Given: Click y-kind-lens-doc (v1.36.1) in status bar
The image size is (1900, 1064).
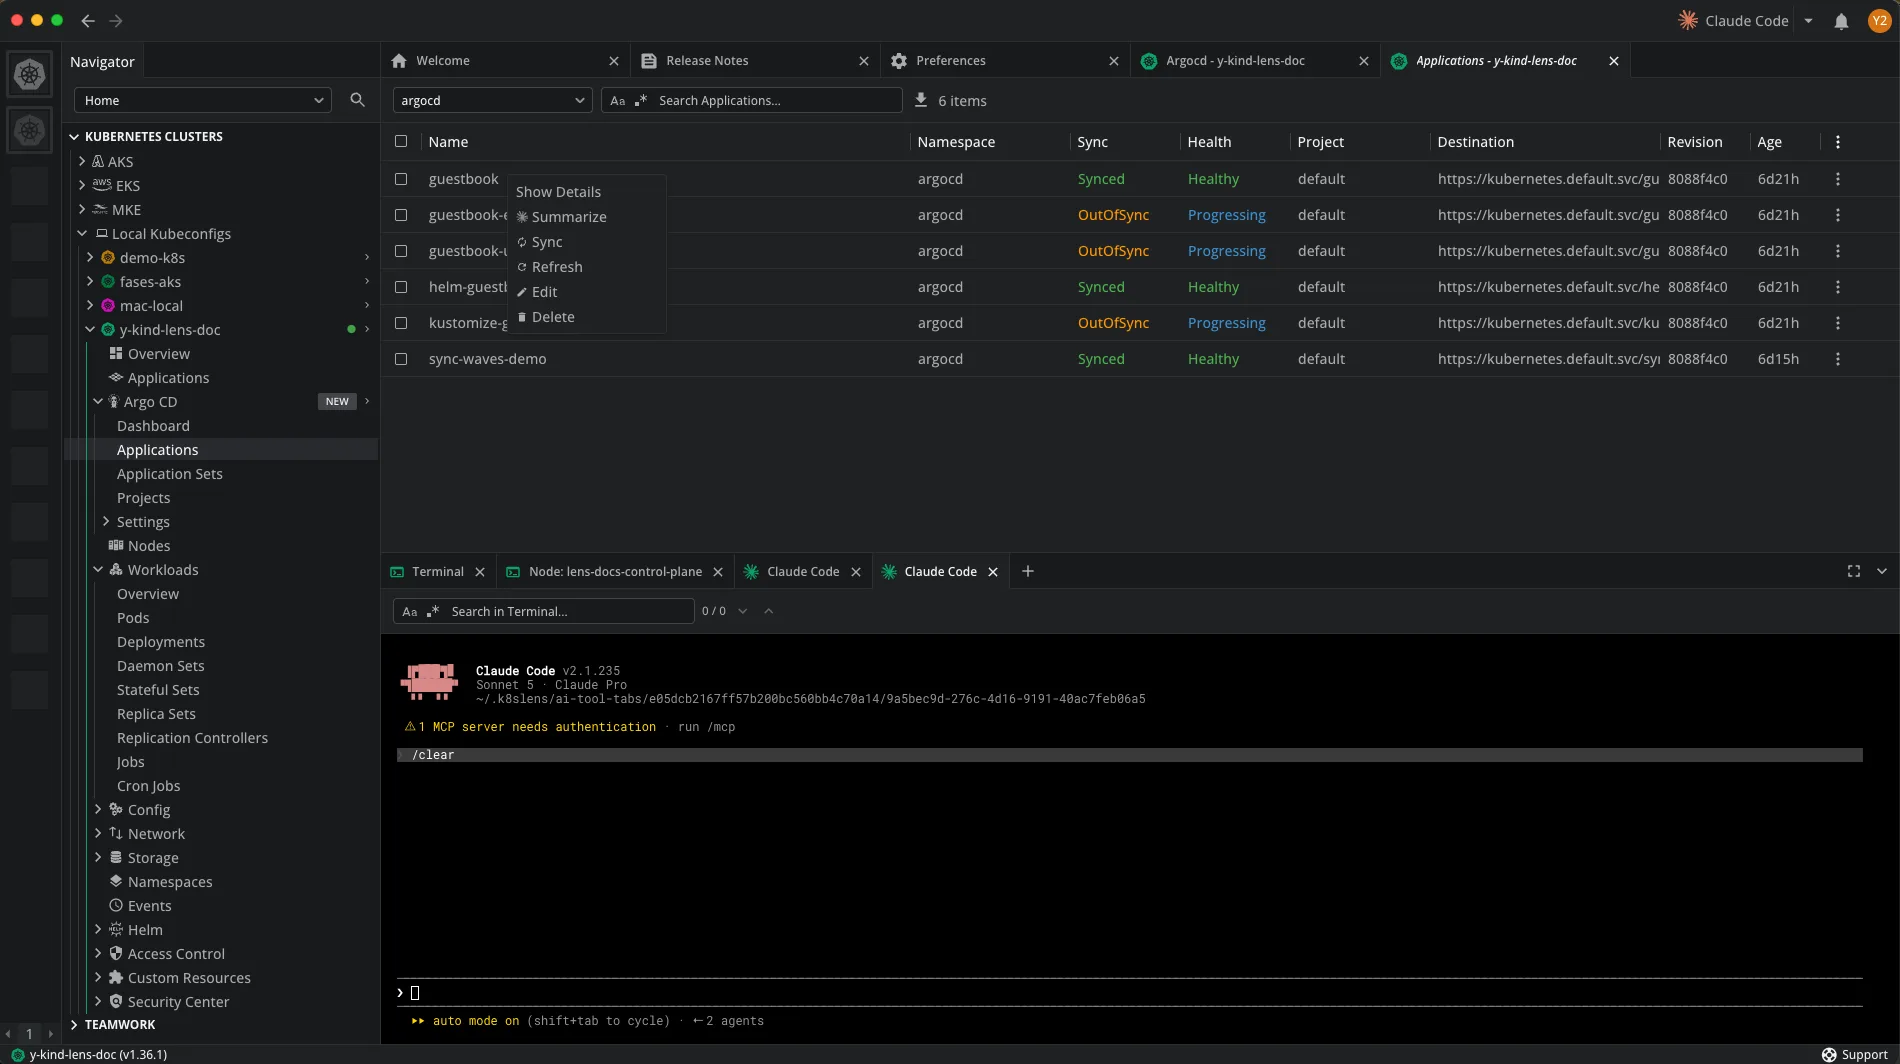Looking at the screenshot, I should coord(98,1055).
